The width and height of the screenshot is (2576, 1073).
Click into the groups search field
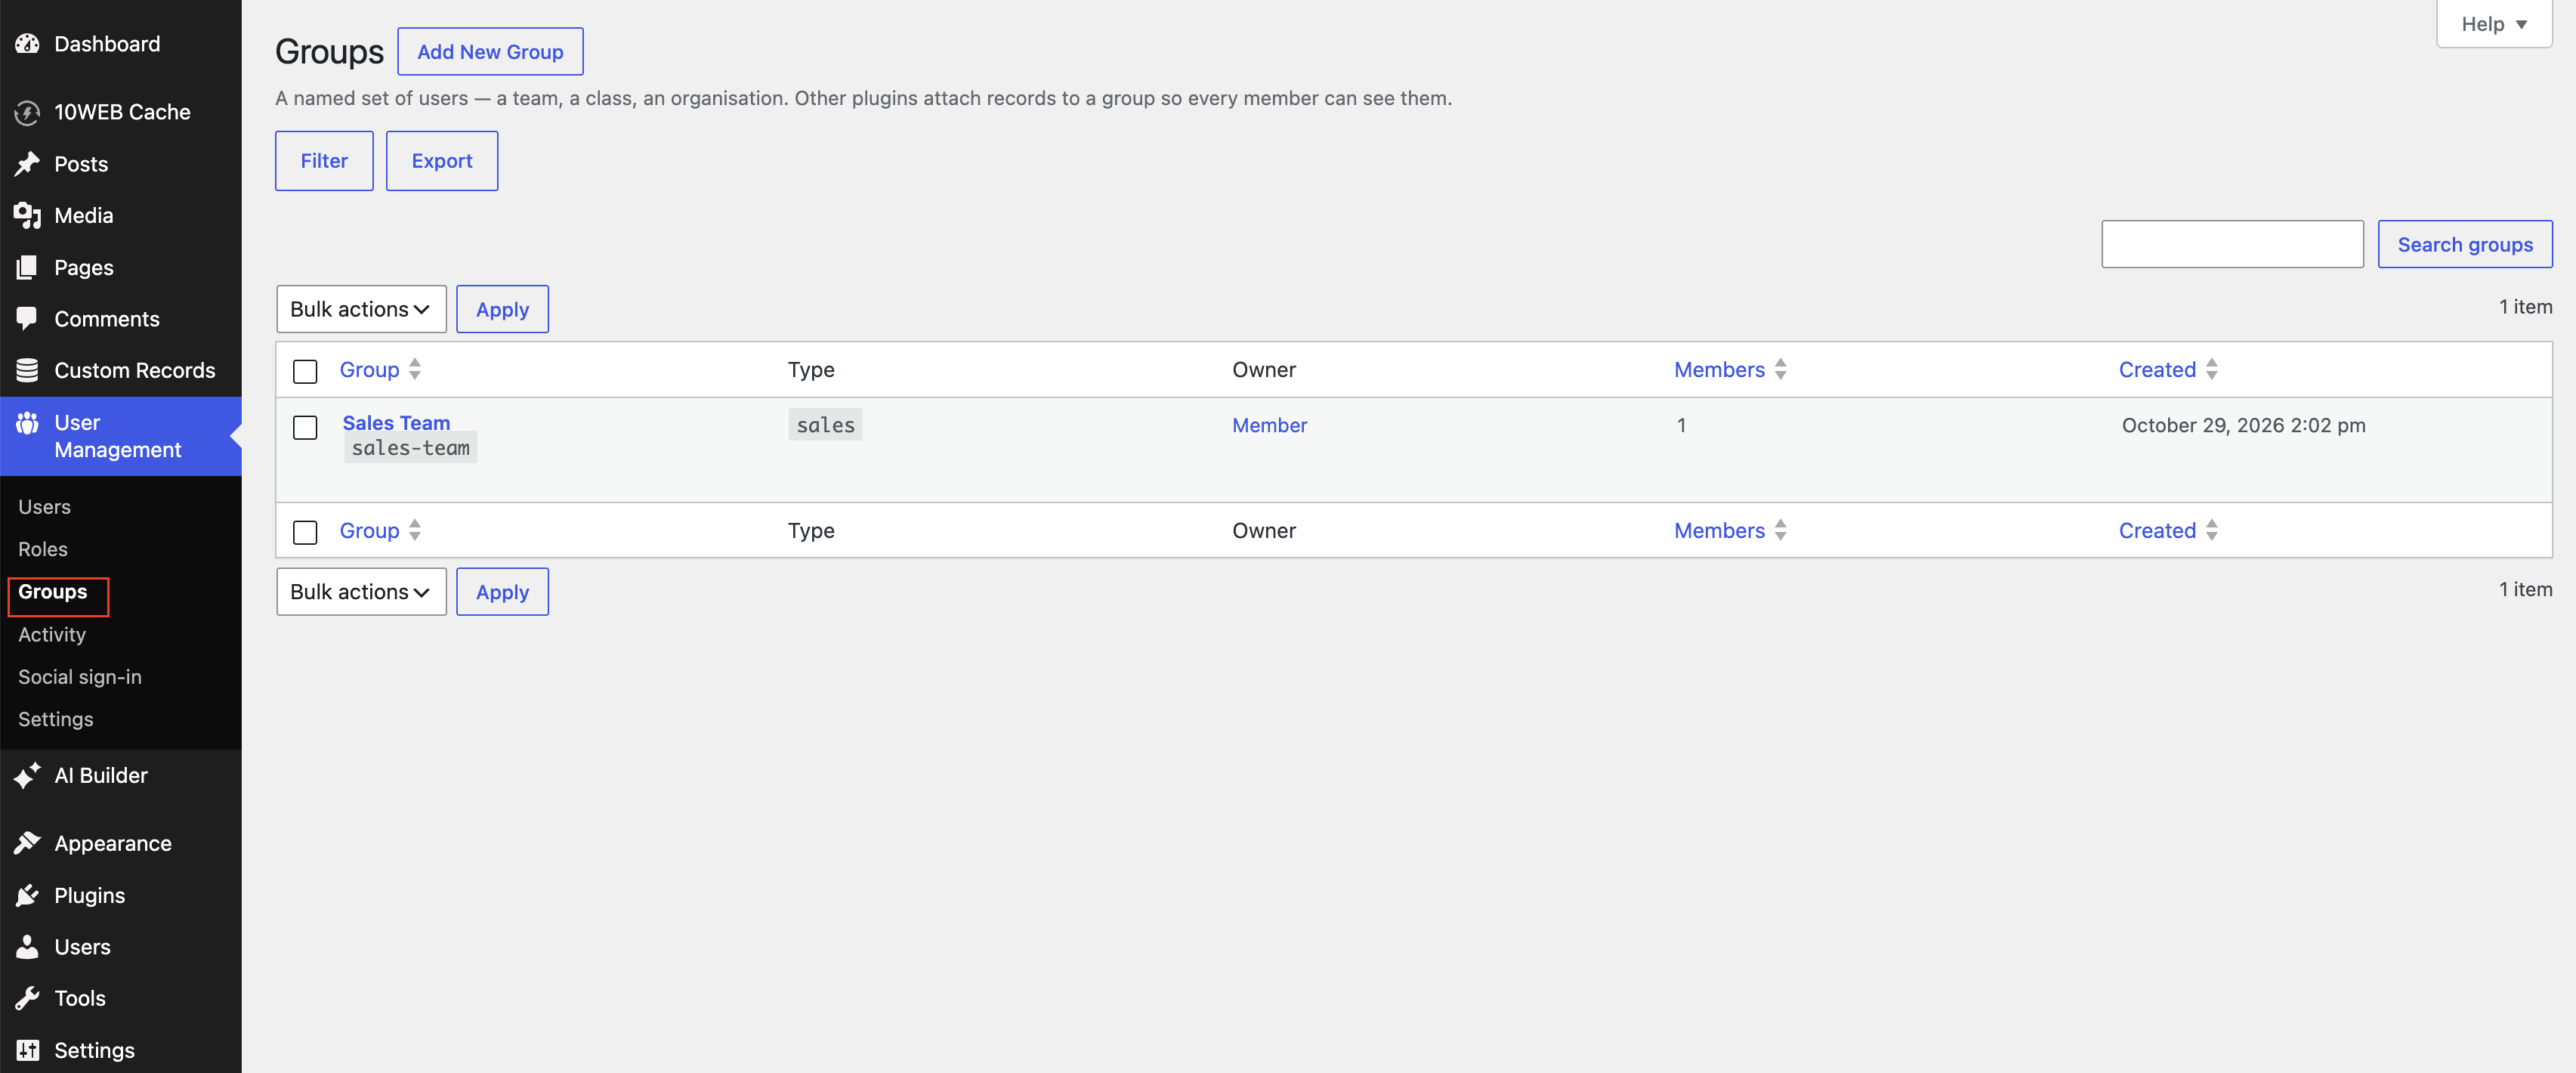tap(2232, 244)
